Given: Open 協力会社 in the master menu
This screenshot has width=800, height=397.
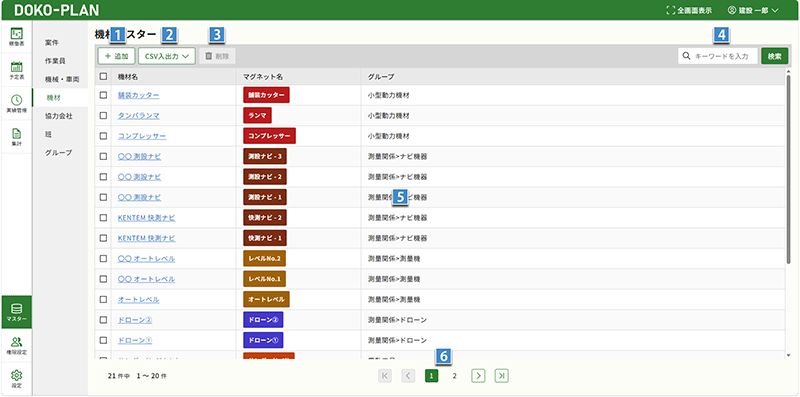Looking at the screenshot, I should [x=59, y=116].
